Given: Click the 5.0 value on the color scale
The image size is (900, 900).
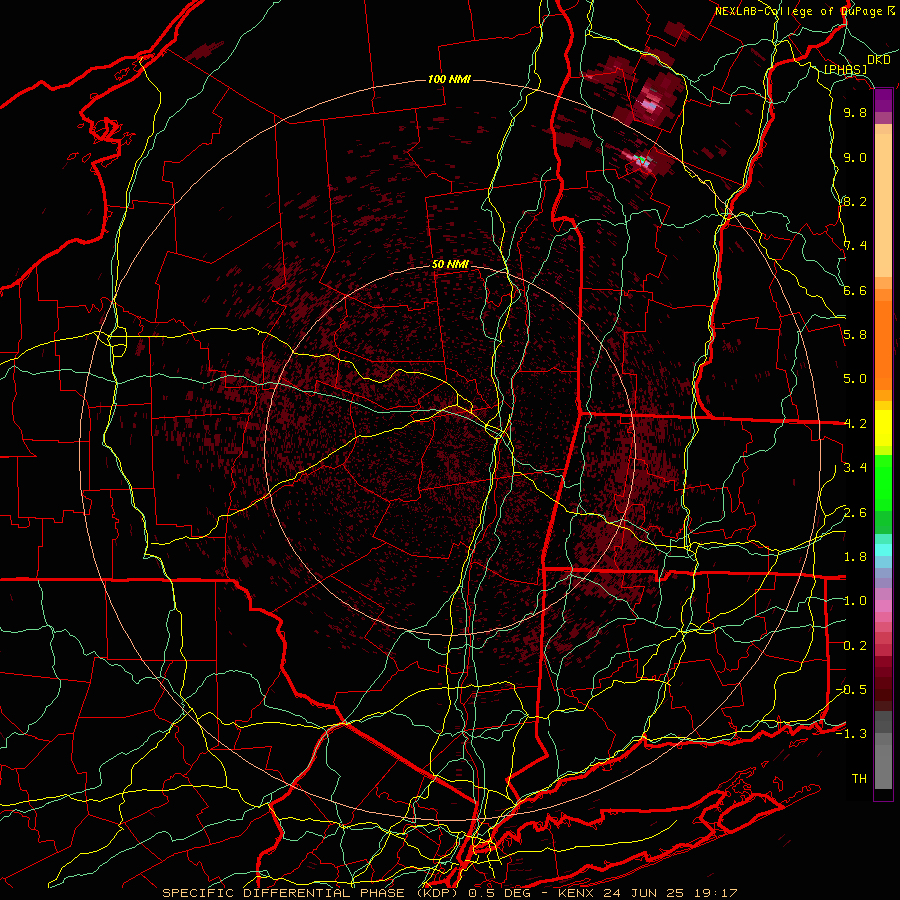Looking at the screenshot, I should pyautogui.click(x=855, y=379).
